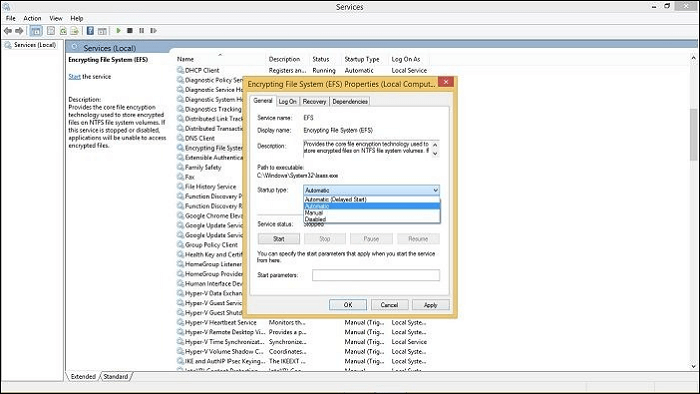Click gear icon beside Group Policy Client
This screenshot has width=700, height=394.
pyautogui.click(x=180, y=245)
